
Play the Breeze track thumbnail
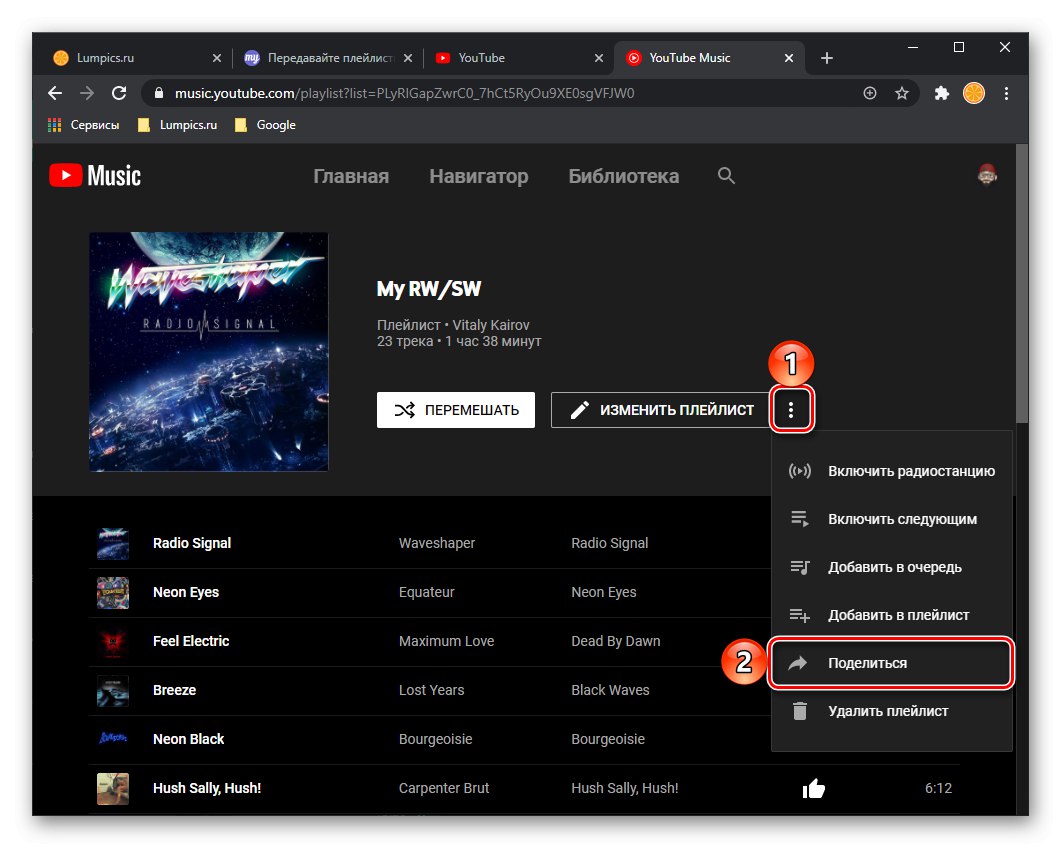pyautogui.click(x=113, y=691)
